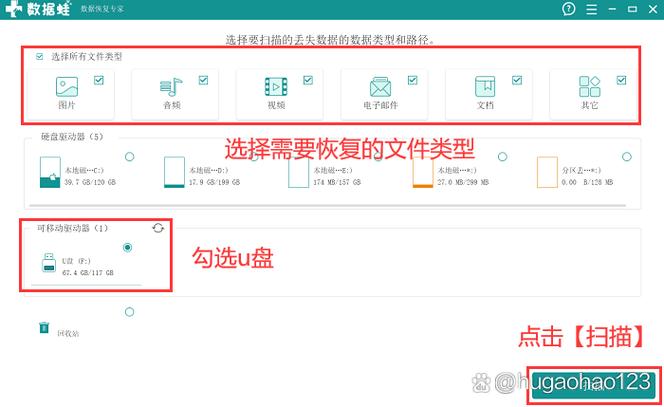Minimize the window
The height and width of the screenshot is (407, 664).
coord(612,9)
